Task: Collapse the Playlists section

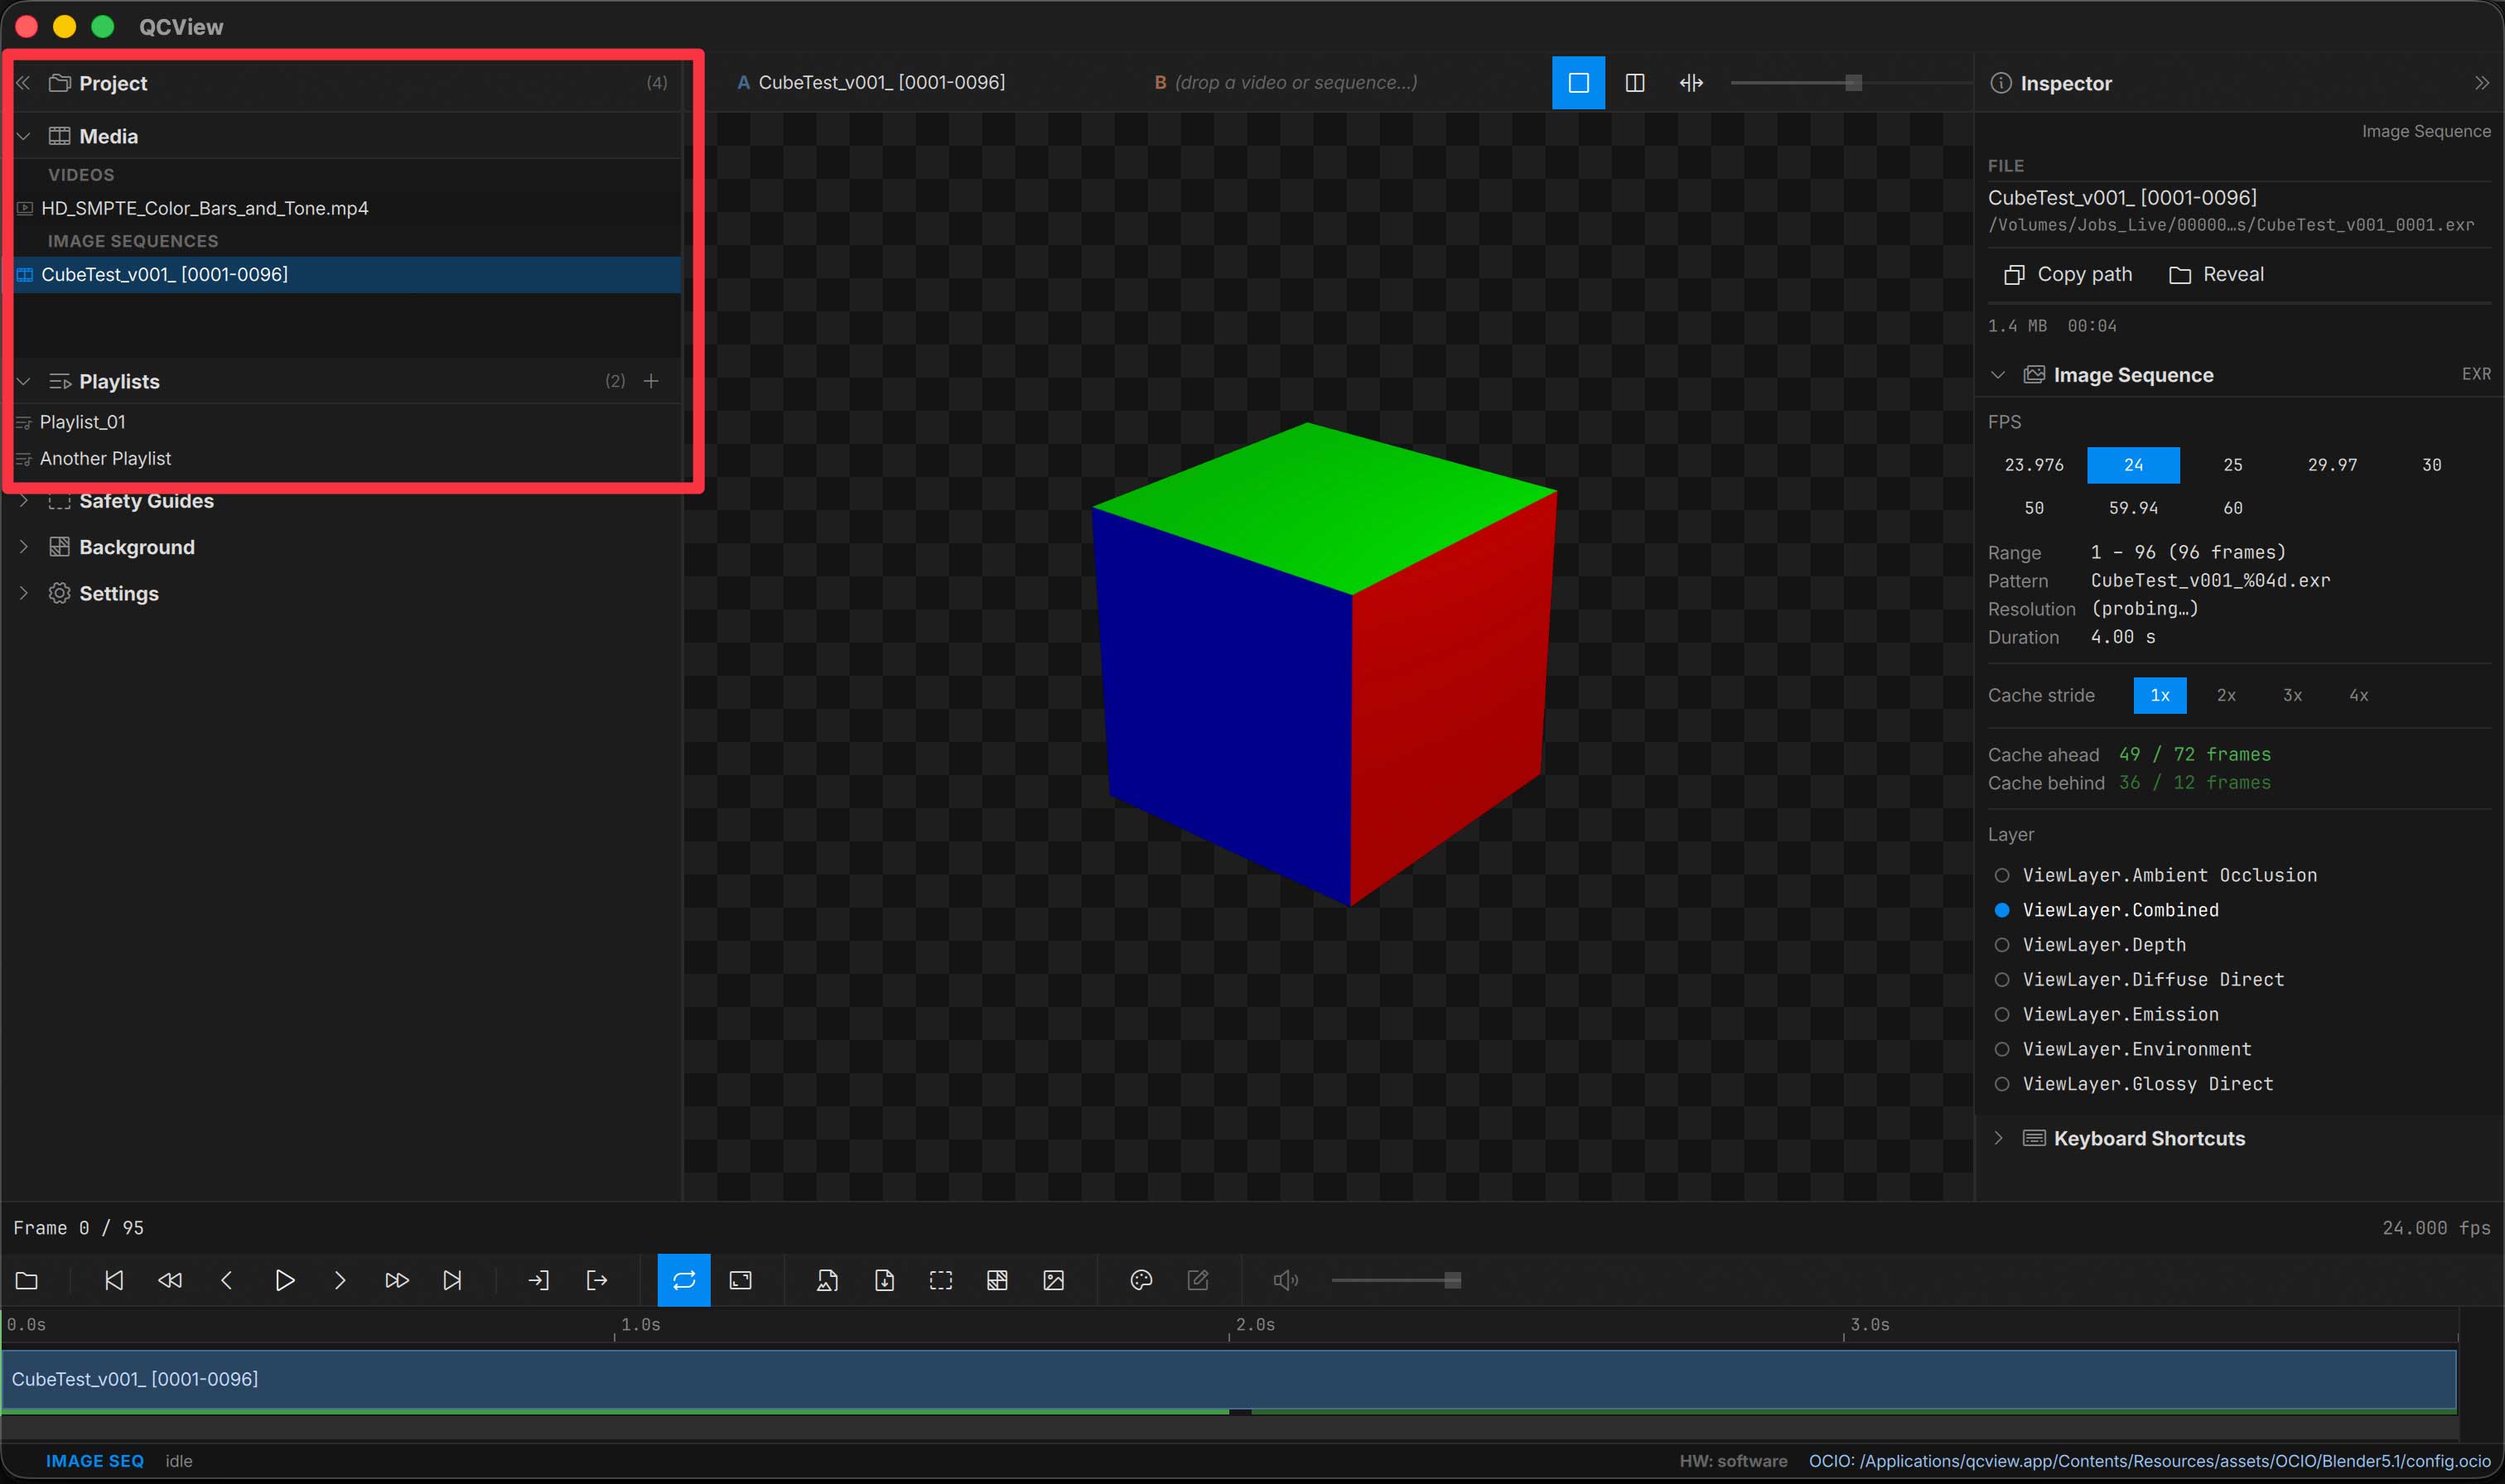Action: coord(24,381)
